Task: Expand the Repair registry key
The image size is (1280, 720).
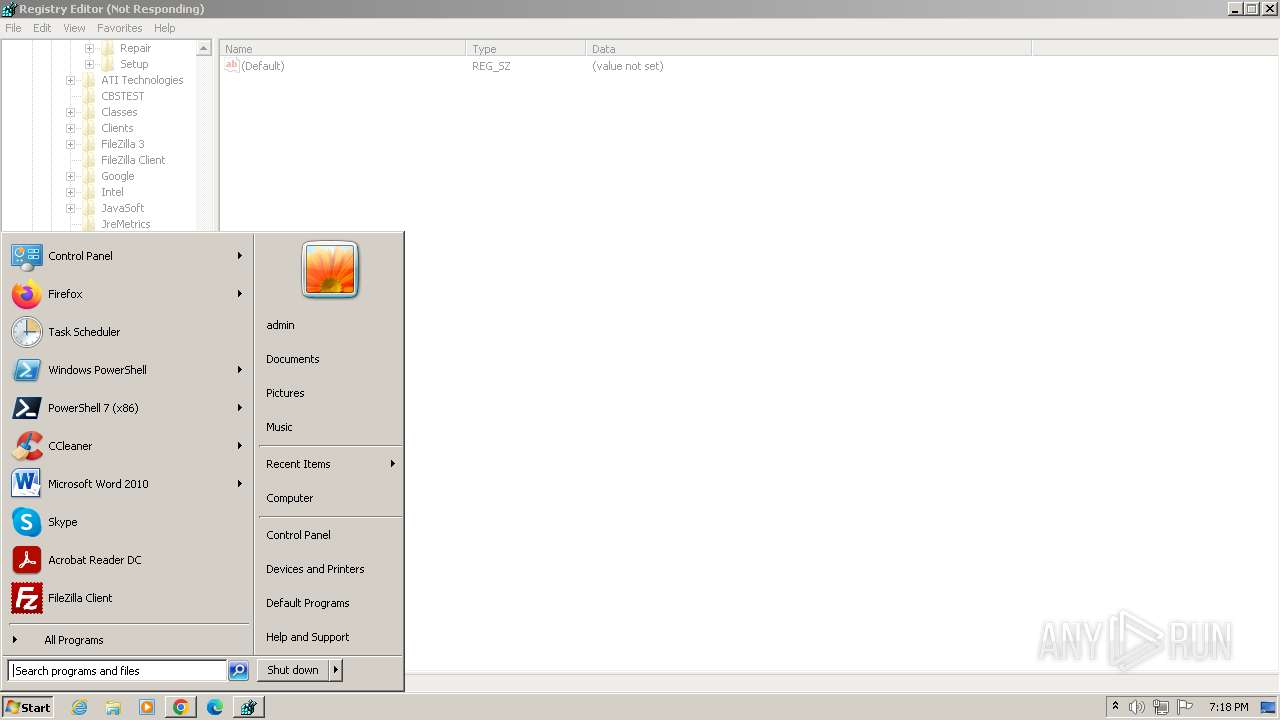Action: click(89, 48)
